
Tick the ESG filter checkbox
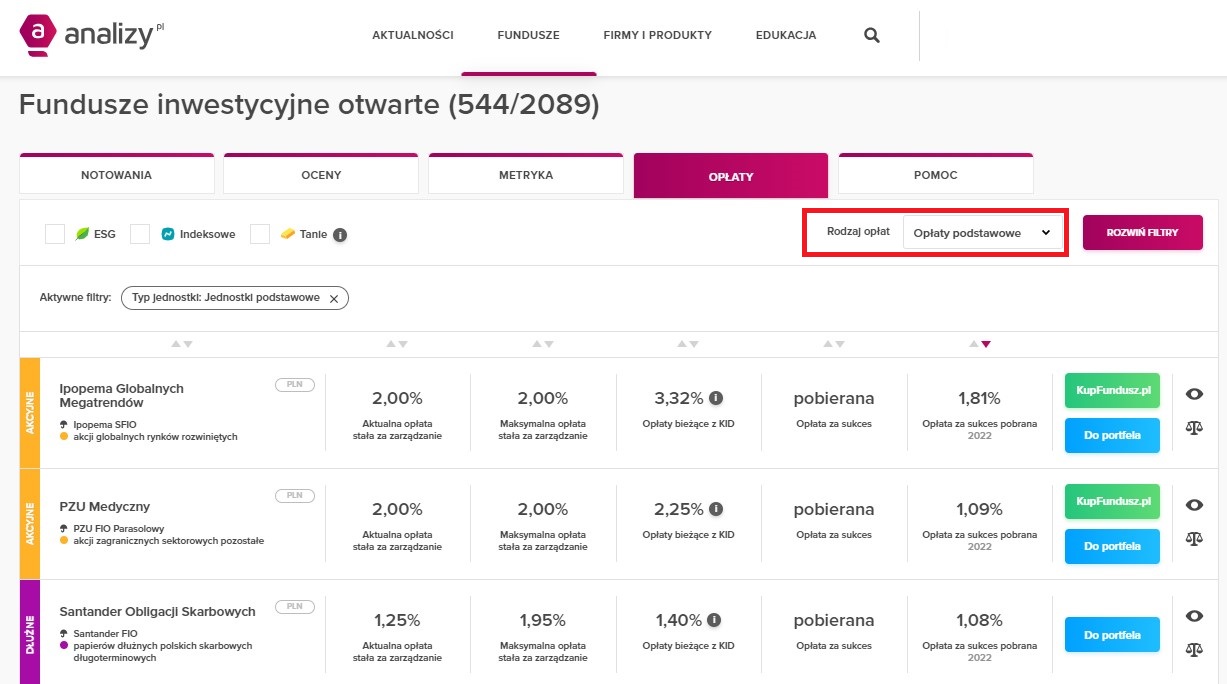[55, 234]
